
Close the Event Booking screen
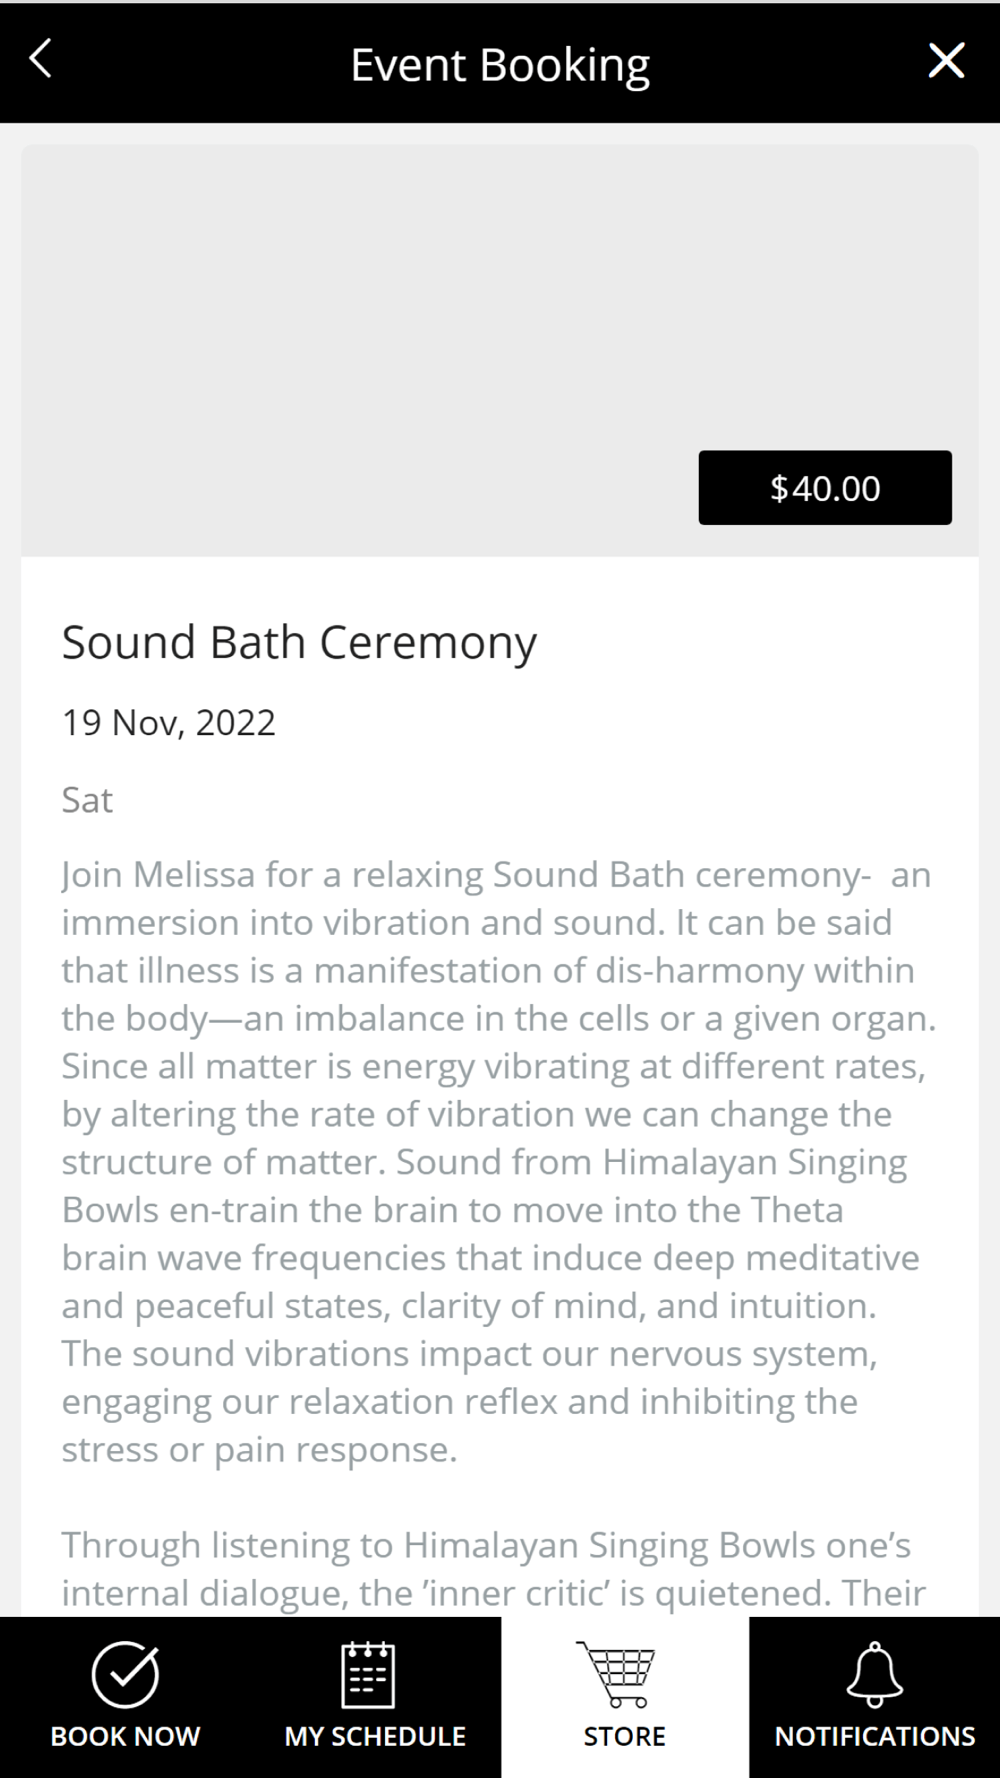946,61
